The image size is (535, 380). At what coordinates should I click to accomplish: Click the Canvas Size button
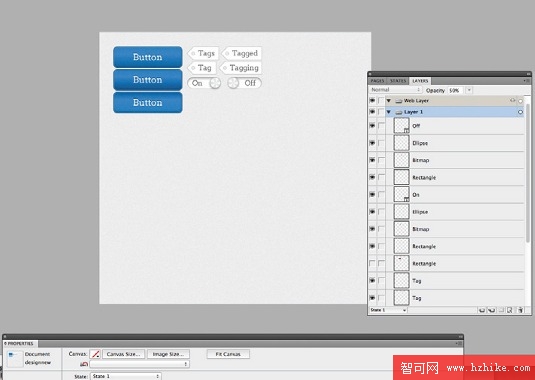(124, 354)
